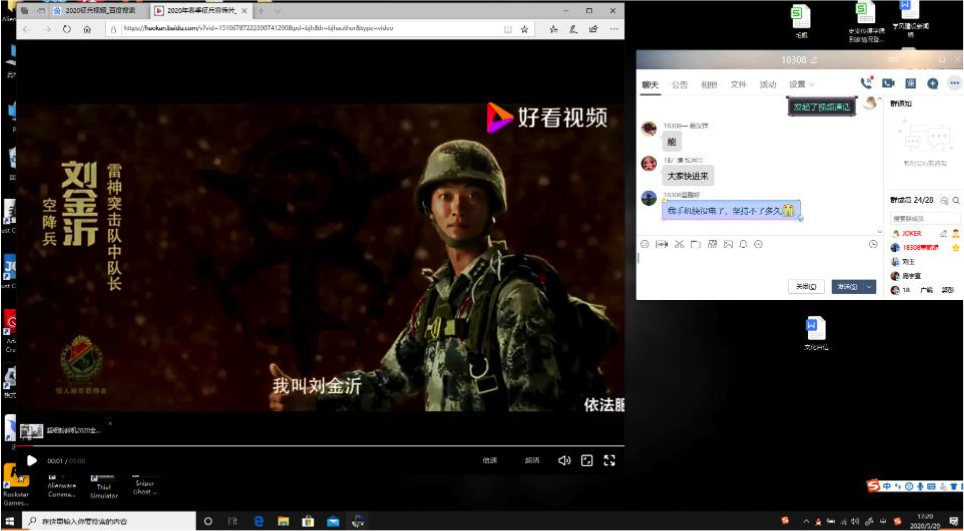Share this page from Edge toolbar
964x531 pixels.
coord(593,29)
